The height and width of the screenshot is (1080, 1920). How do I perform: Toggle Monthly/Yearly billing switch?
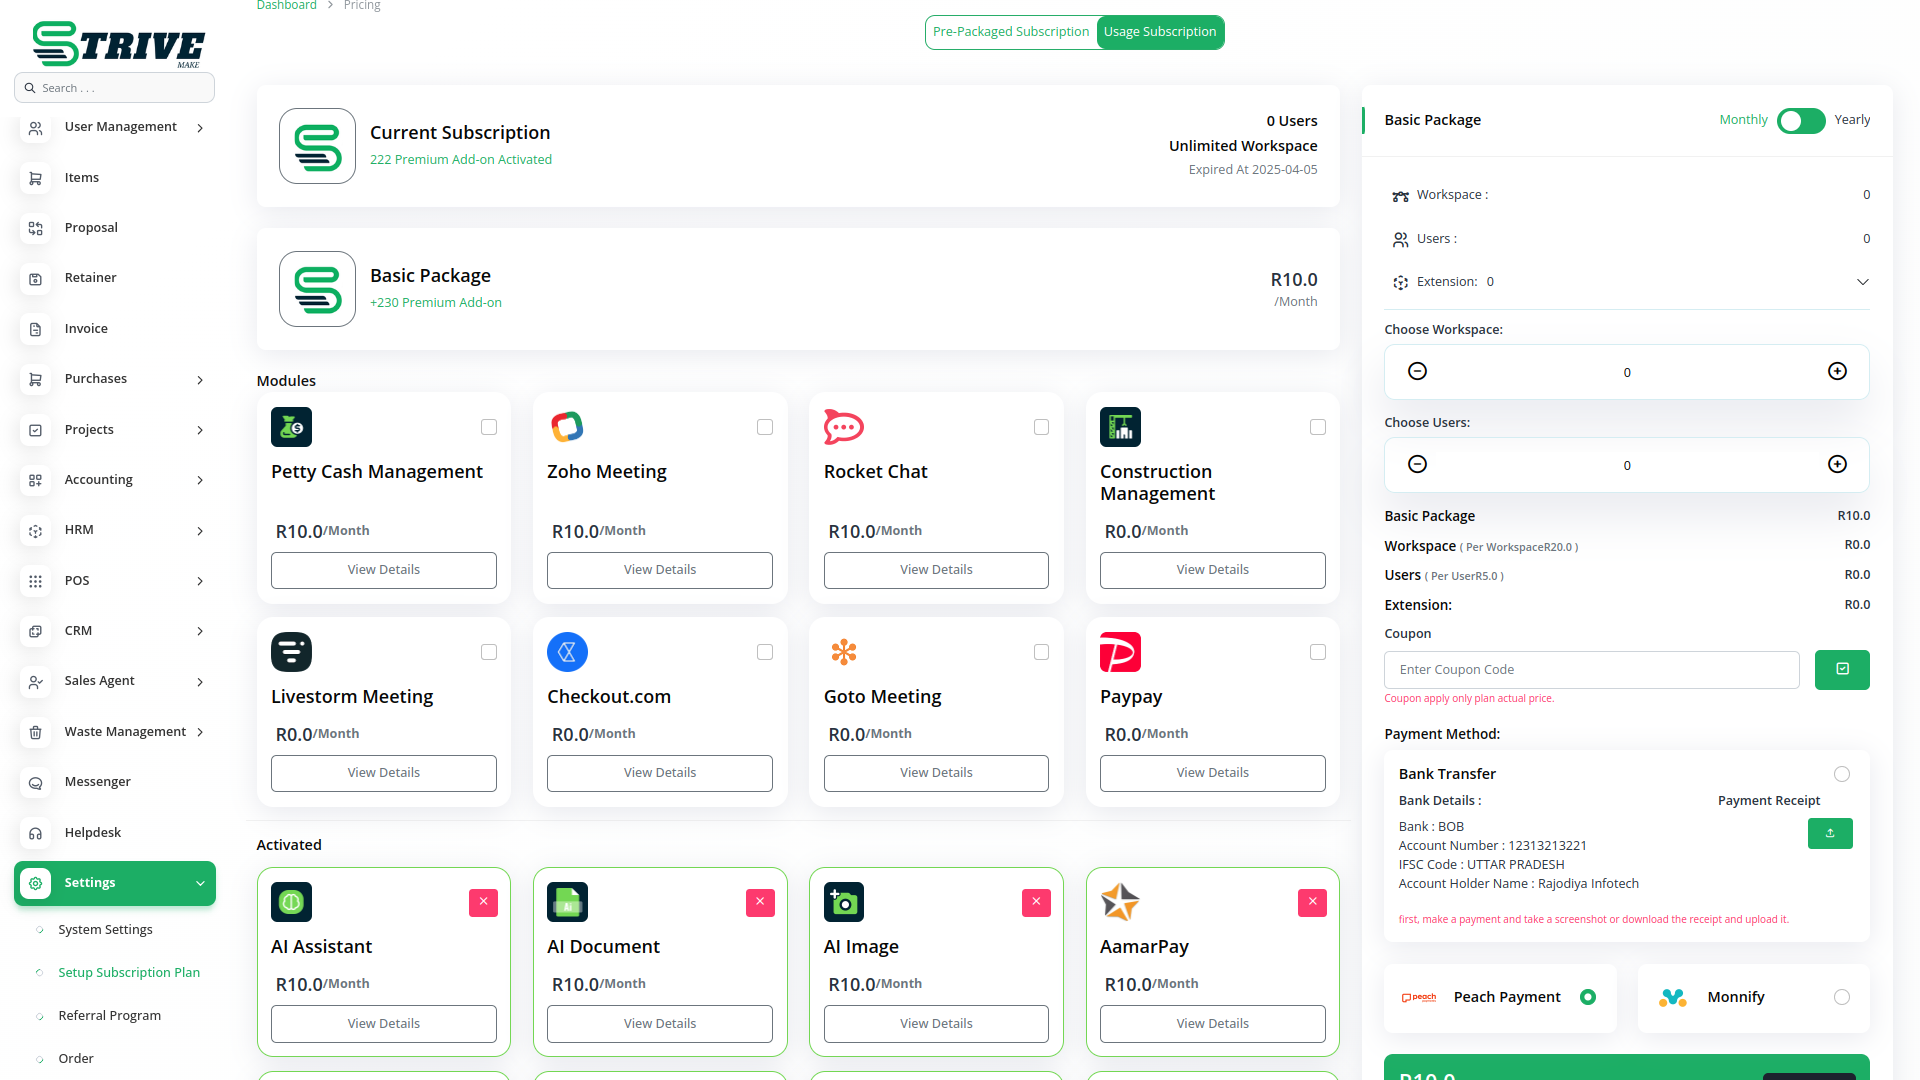1800,120
